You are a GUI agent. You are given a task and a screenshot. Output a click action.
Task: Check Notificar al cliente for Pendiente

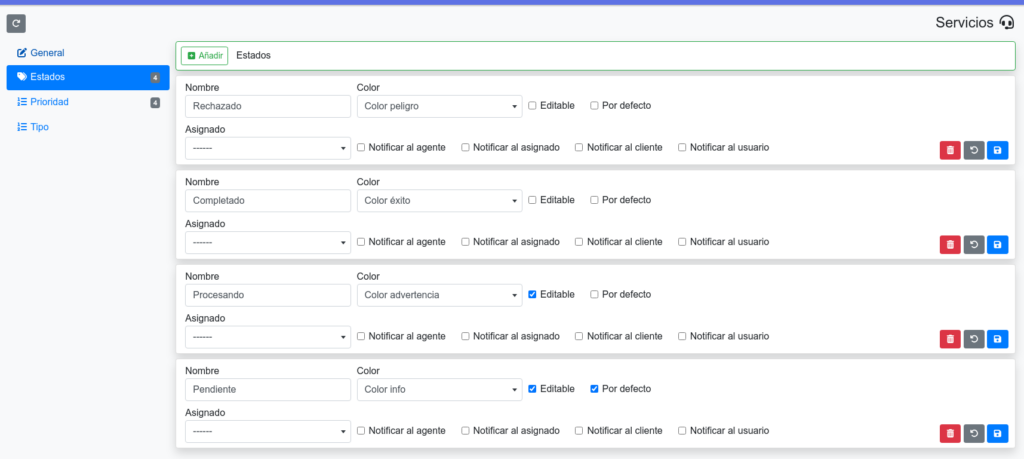pos(579,431)
